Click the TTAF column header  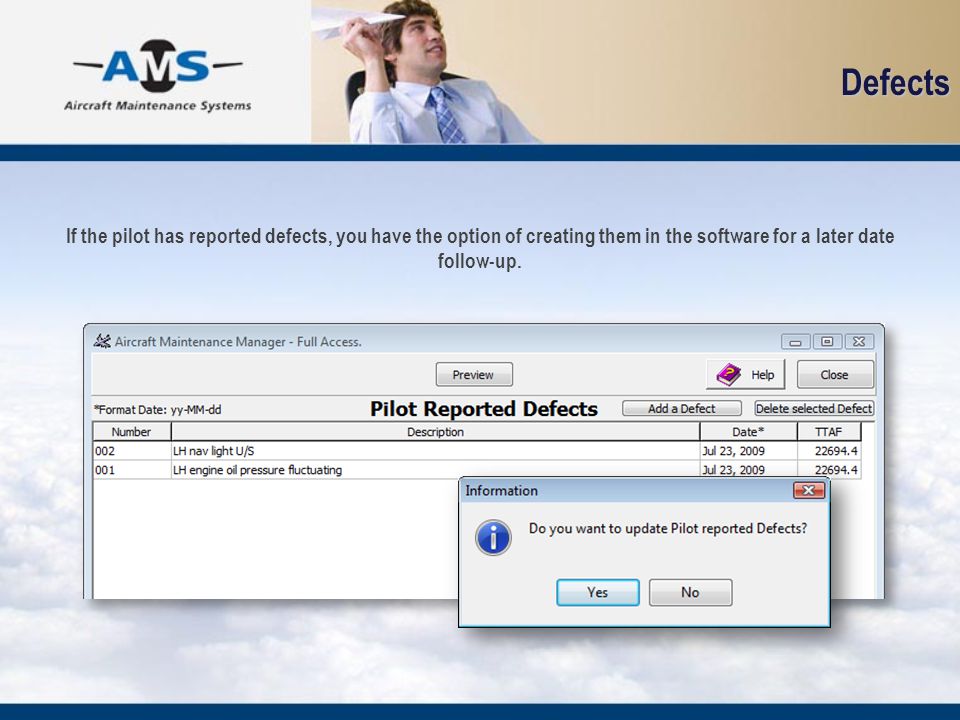(x=829, y=432)
